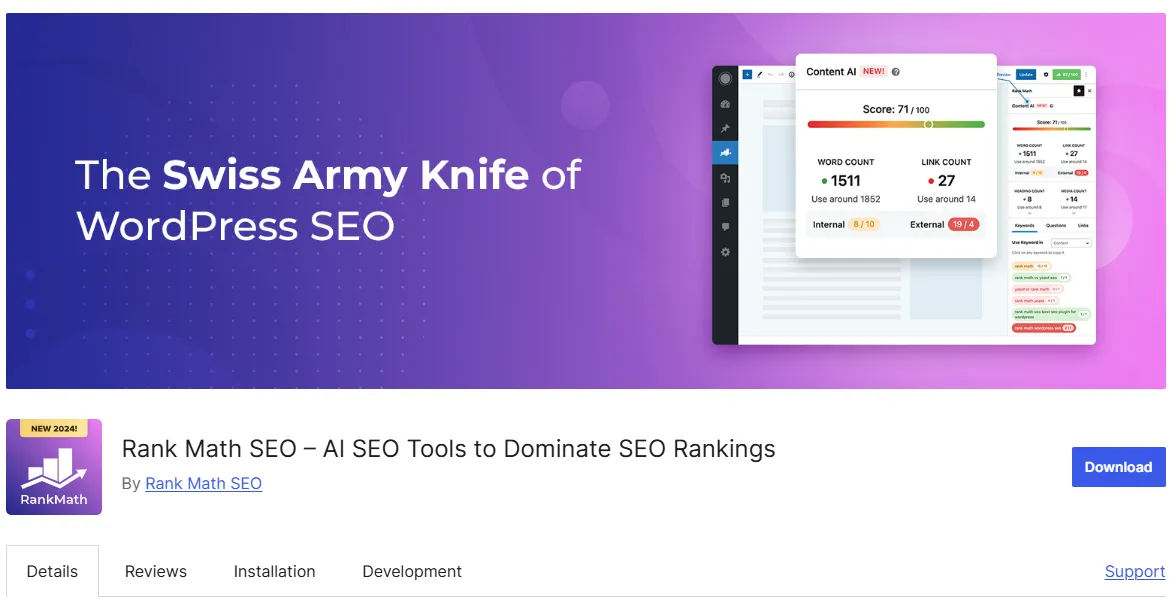Click the Download button
The width and height of the screenshot is (1176, 615).
coord(1118,467)
